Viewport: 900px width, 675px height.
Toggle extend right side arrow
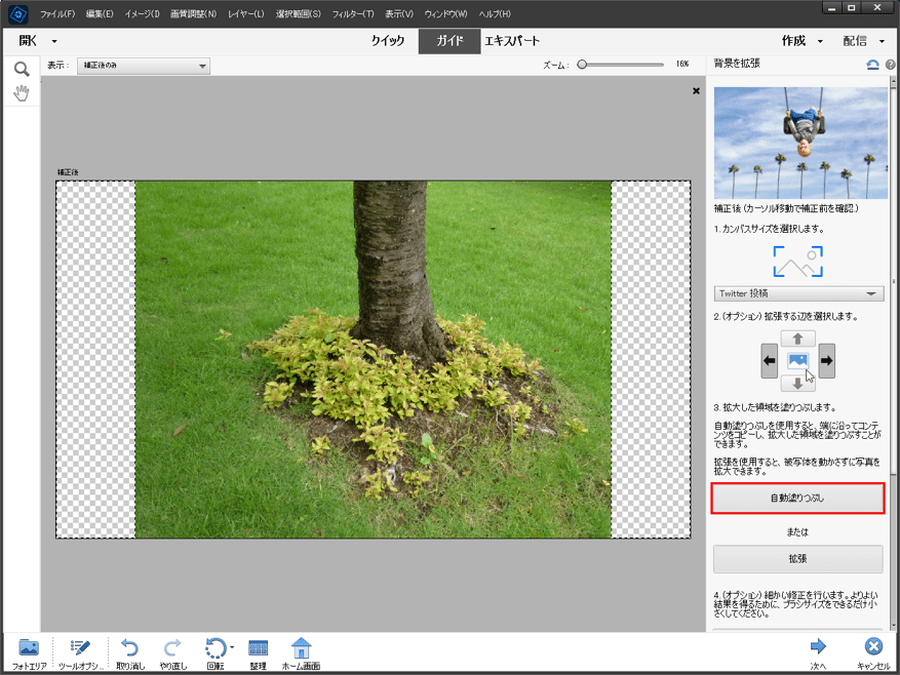pos(827,360)
